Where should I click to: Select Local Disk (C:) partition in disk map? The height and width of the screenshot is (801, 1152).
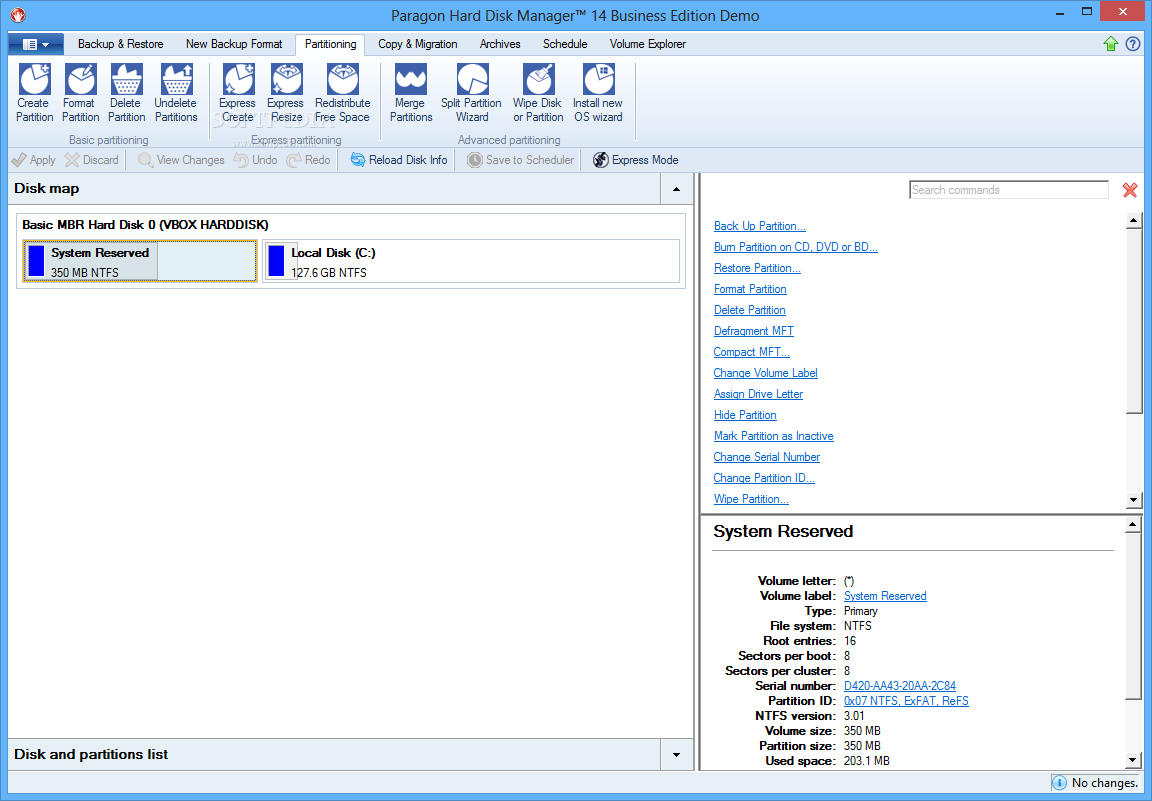point(471,262)
